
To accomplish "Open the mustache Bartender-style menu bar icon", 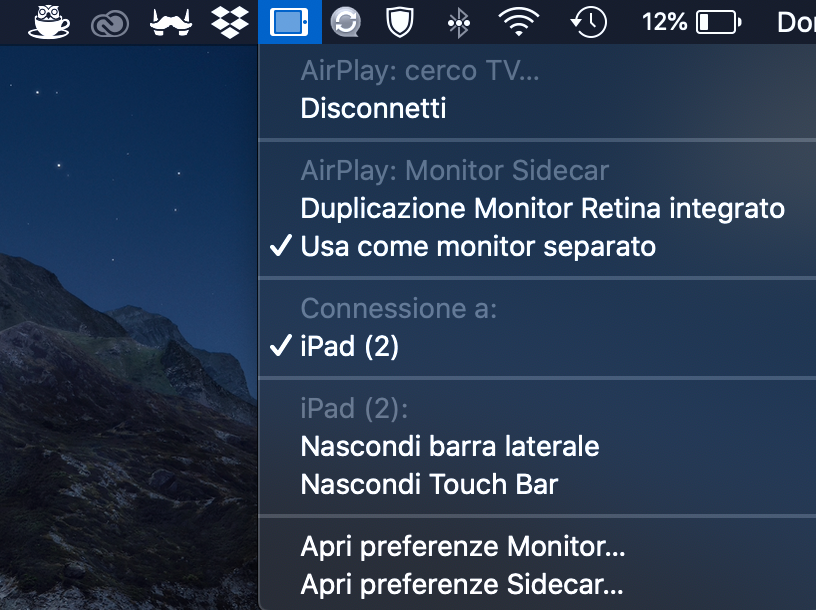I will [170, 22].
